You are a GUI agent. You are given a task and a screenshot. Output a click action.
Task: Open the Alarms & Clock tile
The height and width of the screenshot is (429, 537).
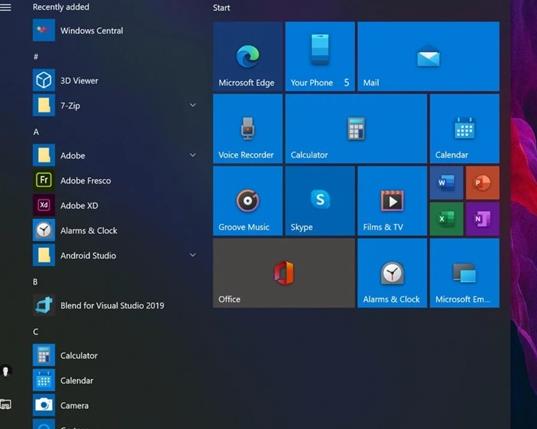392,273
